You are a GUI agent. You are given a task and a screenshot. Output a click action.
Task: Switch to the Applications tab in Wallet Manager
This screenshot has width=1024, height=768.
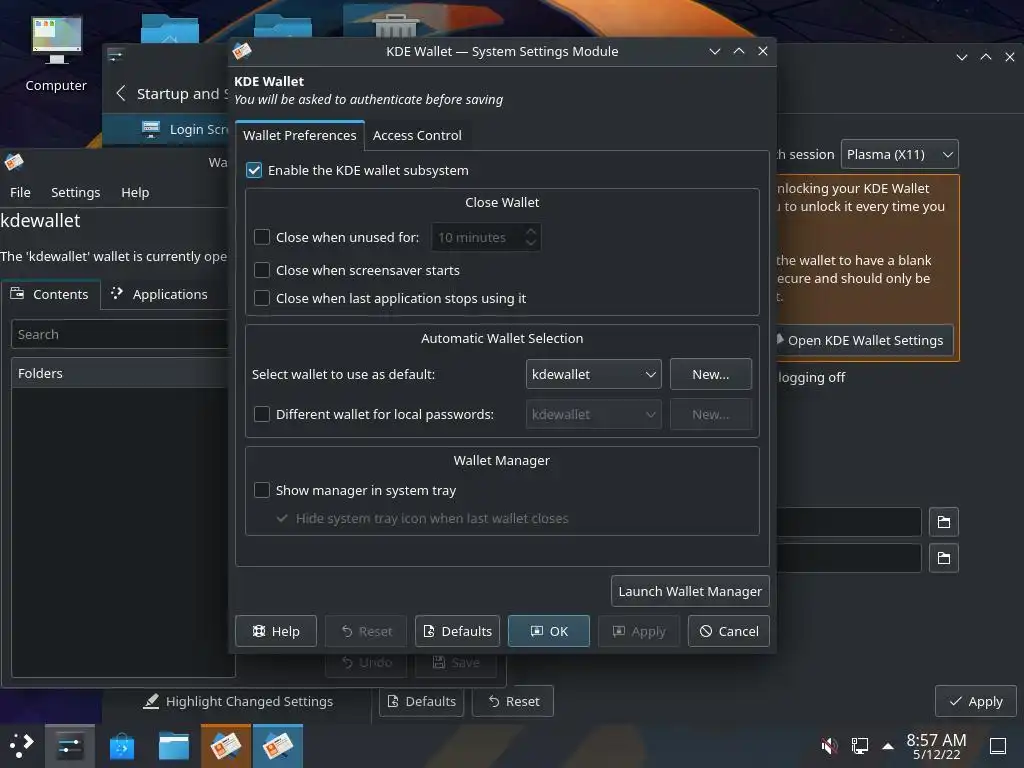tap(159, 294)
